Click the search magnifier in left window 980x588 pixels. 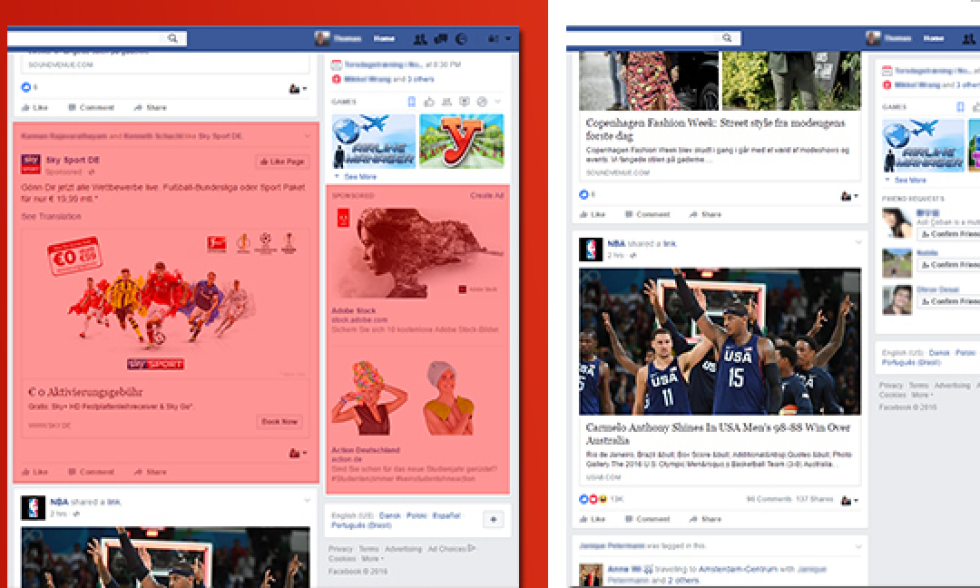click(x=172, y=39)
